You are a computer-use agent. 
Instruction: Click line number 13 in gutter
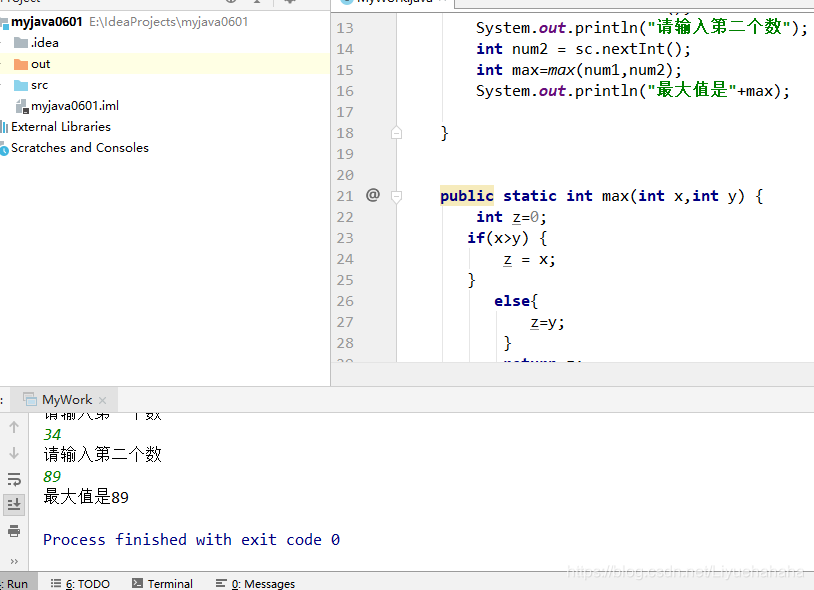pos(345,28)
